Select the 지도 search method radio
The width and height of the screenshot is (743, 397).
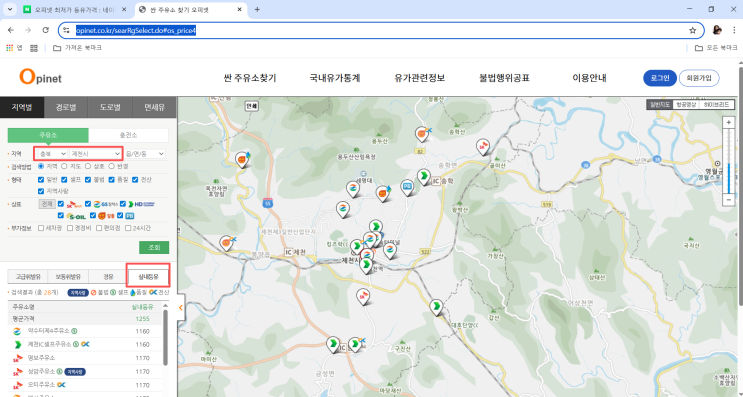[x=64, y=166]
